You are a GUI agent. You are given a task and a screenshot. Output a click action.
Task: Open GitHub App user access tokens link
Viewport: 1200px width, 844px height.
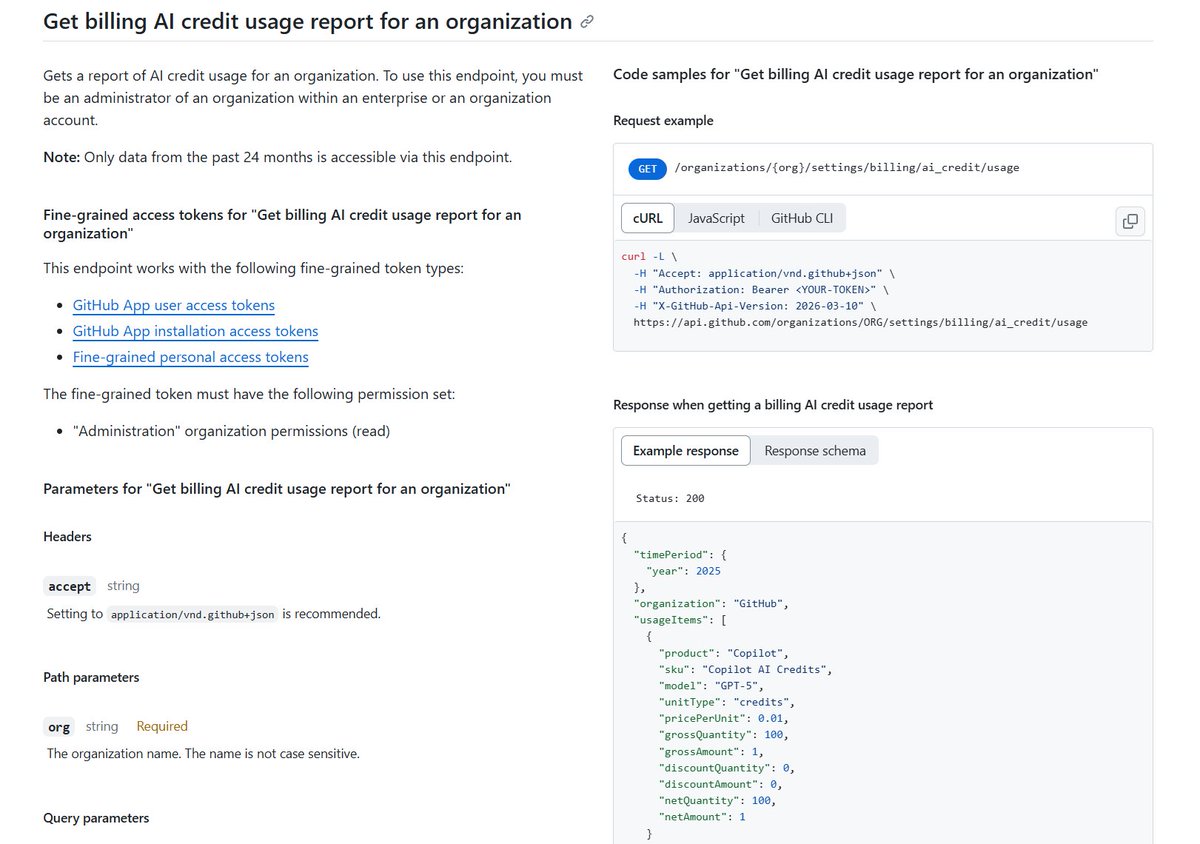[174, 305]
